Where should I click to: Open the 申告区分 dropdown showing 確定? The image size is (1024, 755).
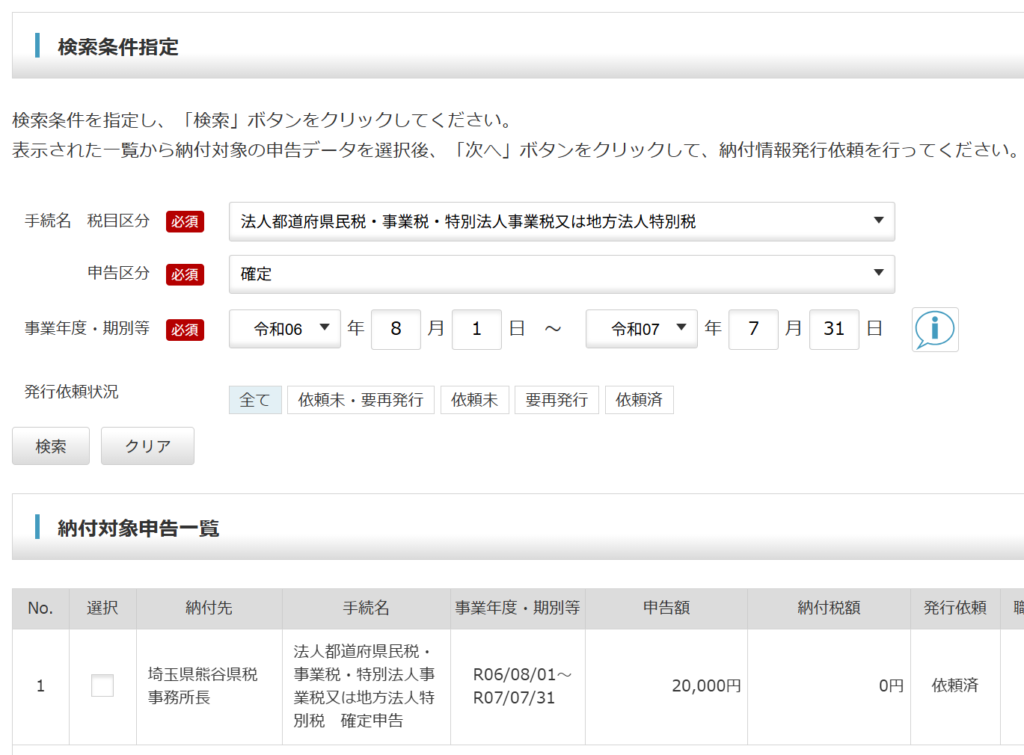click(561, 274)
